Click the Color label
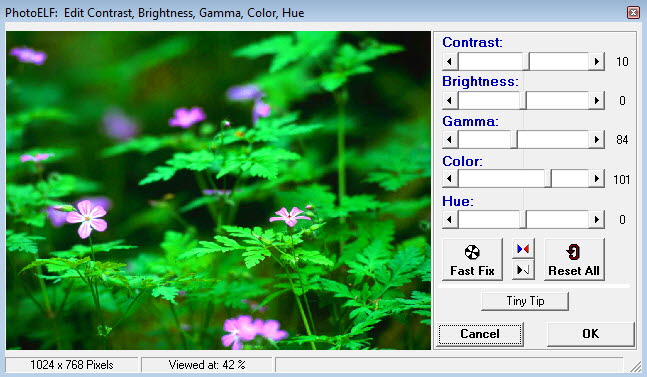Viewport: 647px width, 377px height. [x=463, y=161]
